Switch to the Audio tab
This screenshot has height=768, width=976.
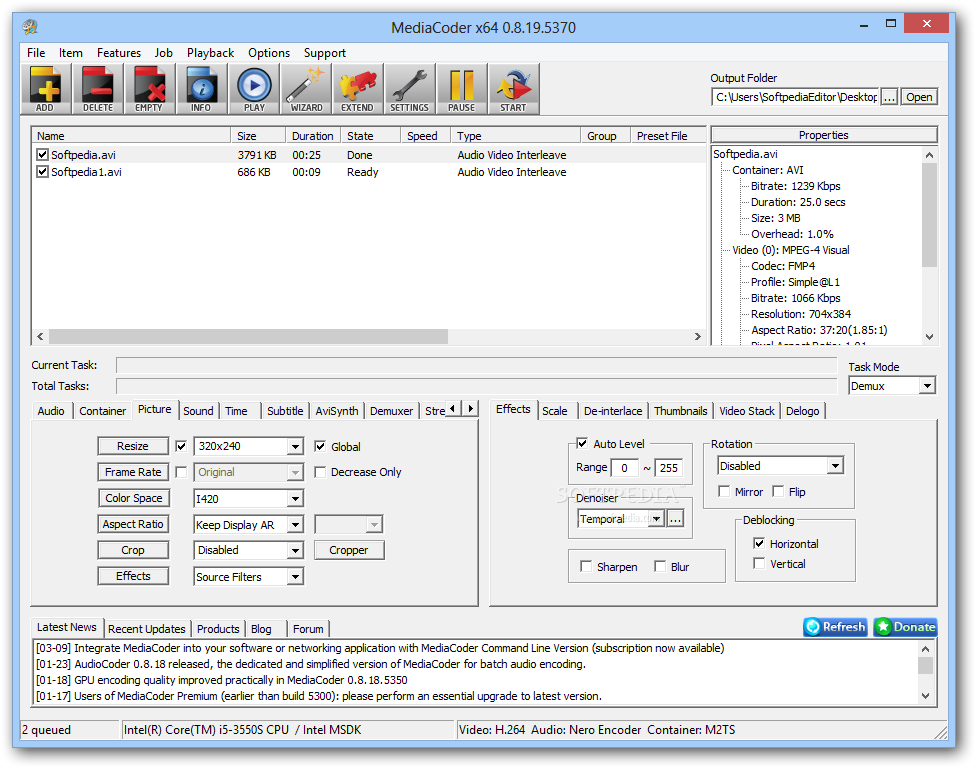[x=51, y=411]
